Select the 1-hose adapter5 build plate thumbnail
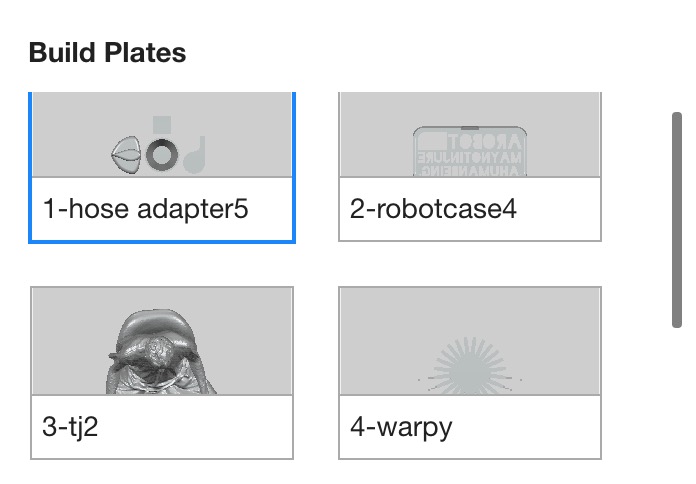 click(162, 134)
